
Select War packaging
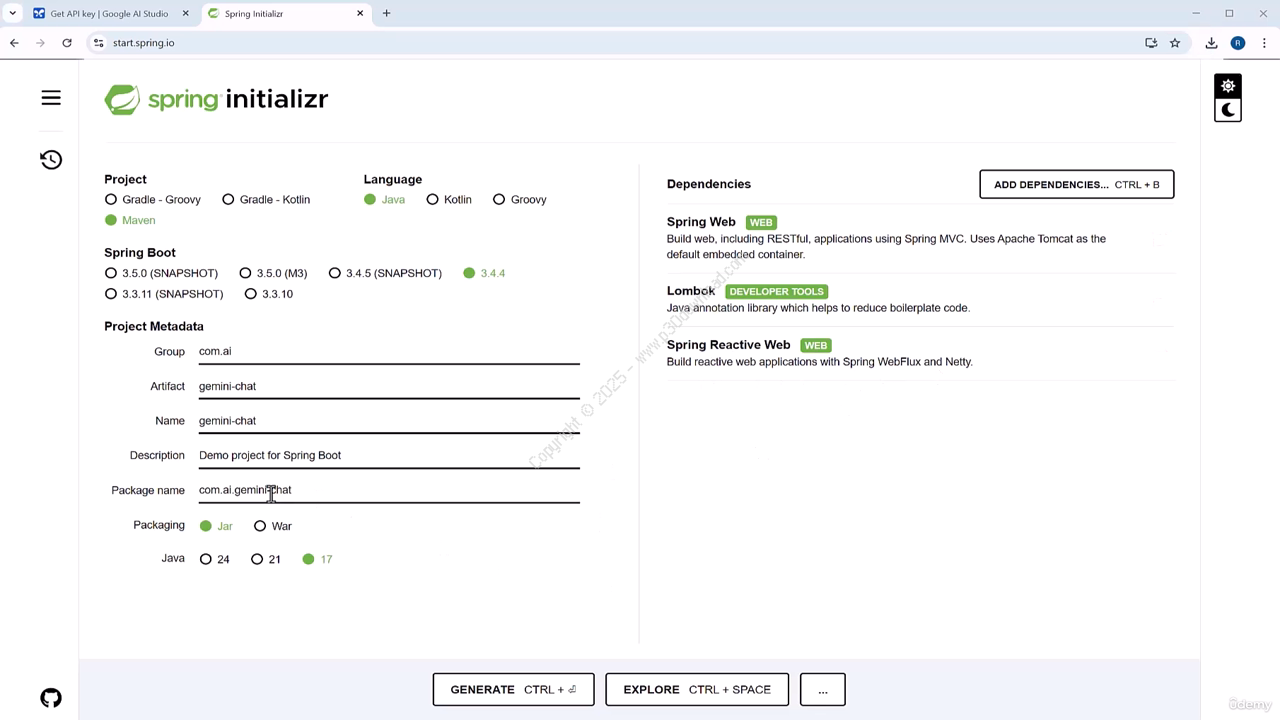pyautogui.click(x=273, y=526)
